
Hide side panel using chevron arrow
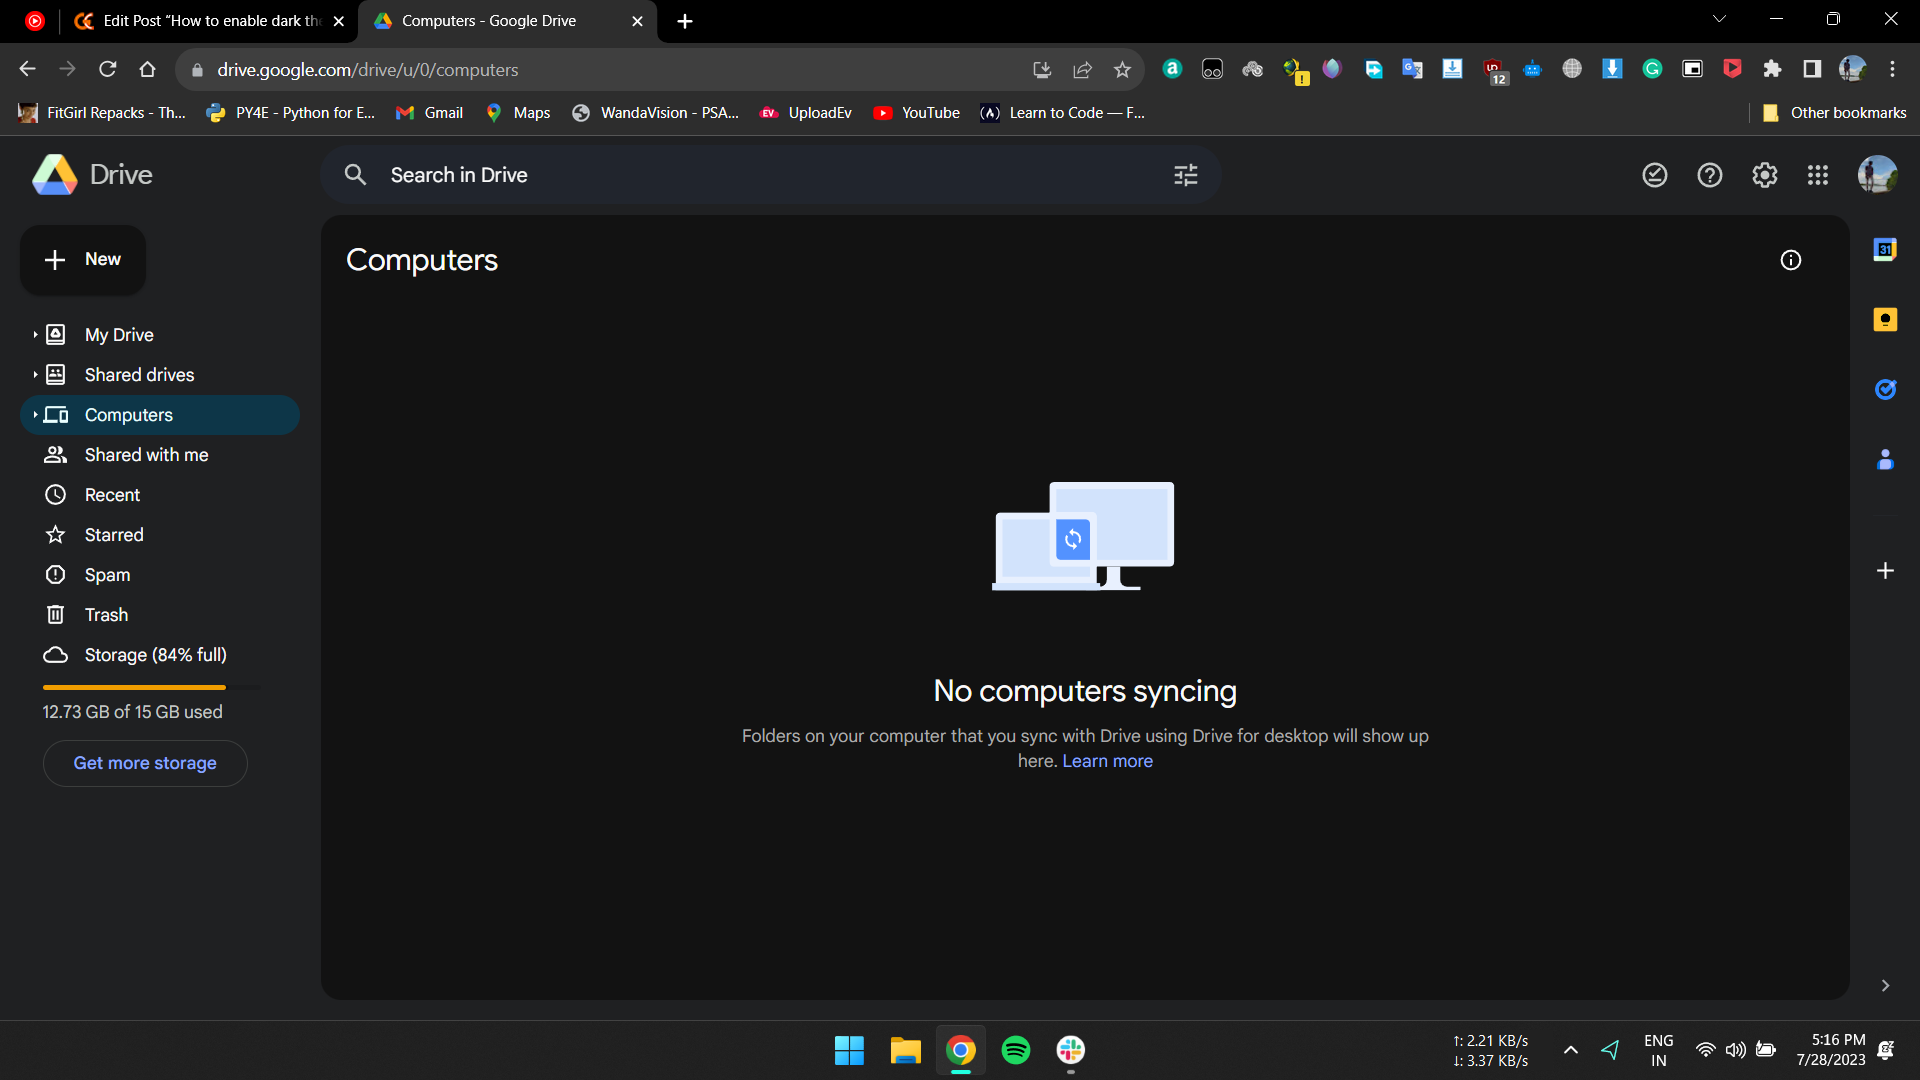tap(1885, 986)
